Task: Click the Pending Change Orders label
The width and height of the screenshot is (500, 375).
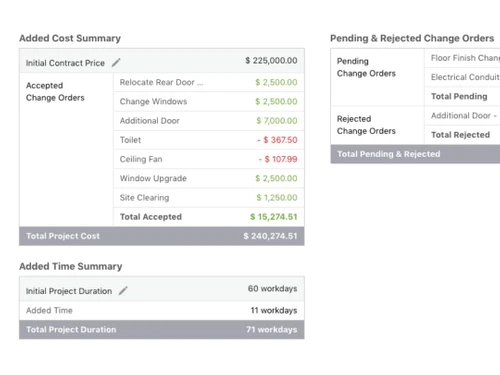Action: tap(366, 67)
